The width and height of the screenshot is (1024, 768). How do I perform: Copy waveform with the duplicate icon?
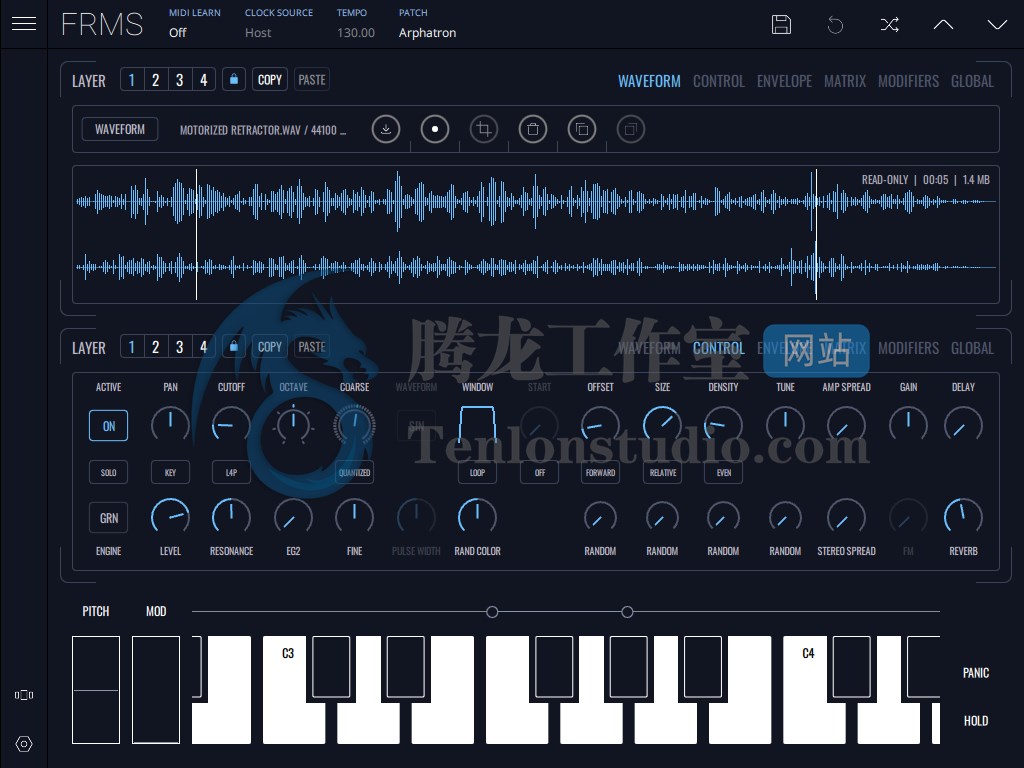[x=582, y=129]
